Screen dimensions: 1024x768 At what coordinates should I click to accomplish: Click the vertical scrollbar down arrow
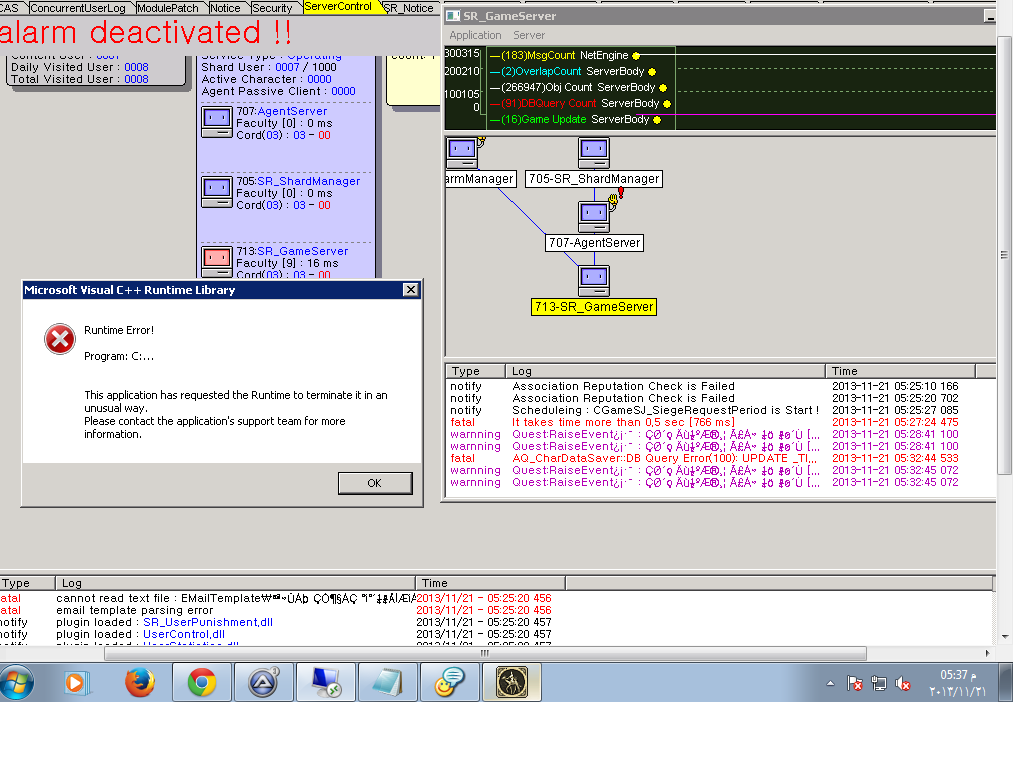[1004, 636]
